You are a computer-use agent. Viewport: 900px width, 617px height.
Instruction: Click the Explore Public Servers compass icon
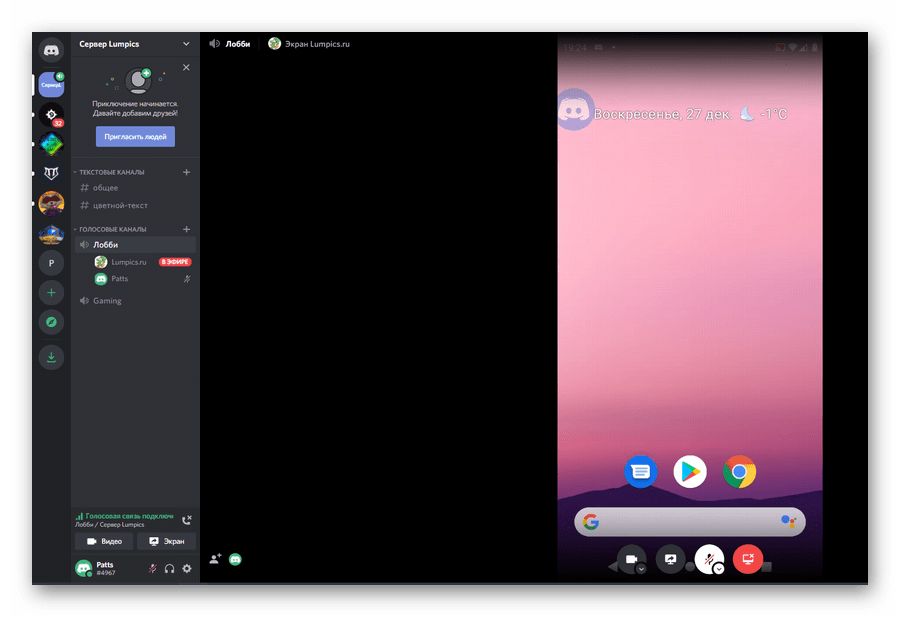51,322
